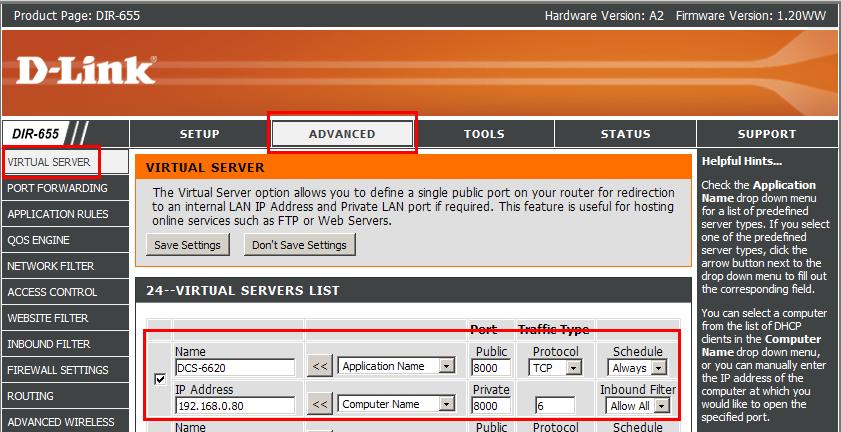Open the Application Name dropdown

click(396, 366)
